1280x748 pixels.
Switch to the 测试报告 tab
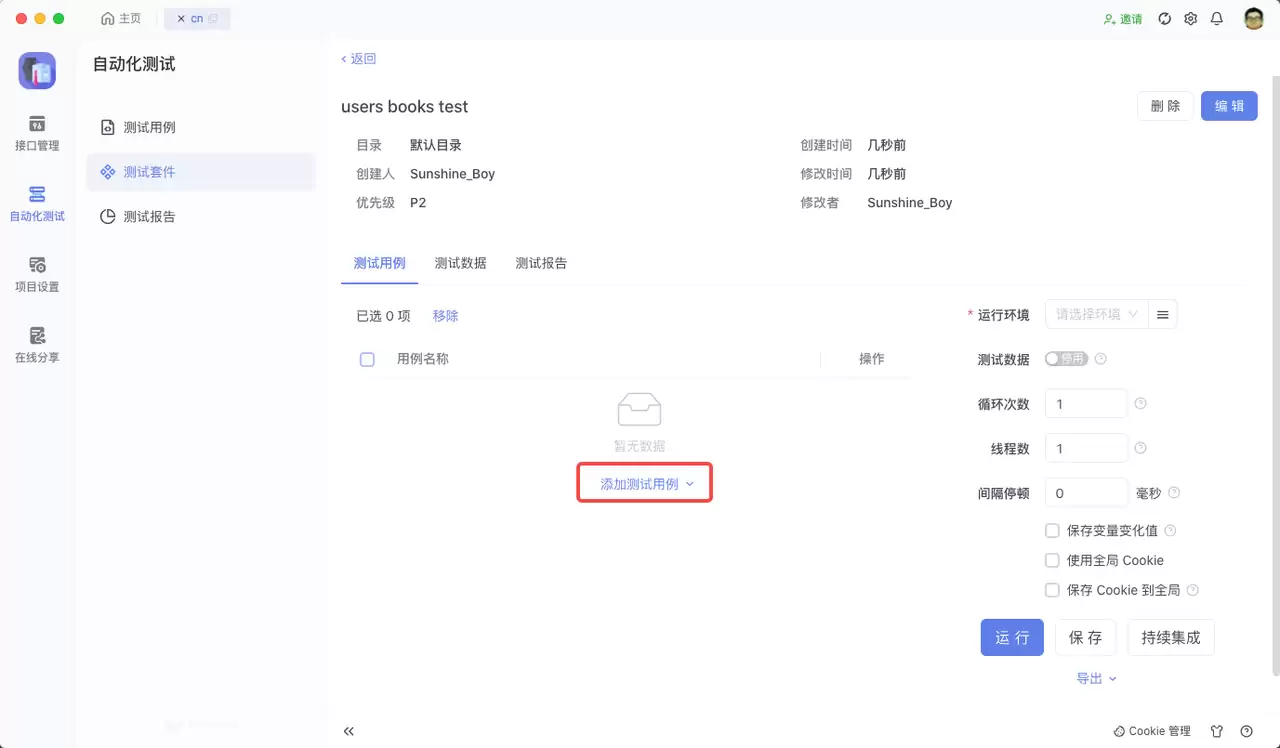pos(541,263)
